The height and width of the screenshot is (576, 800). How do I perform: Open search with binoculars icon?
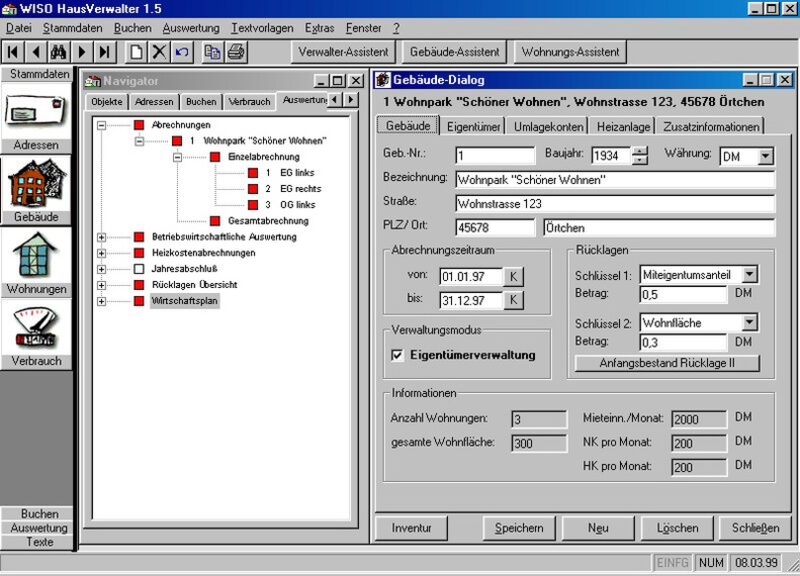(59, 52)
